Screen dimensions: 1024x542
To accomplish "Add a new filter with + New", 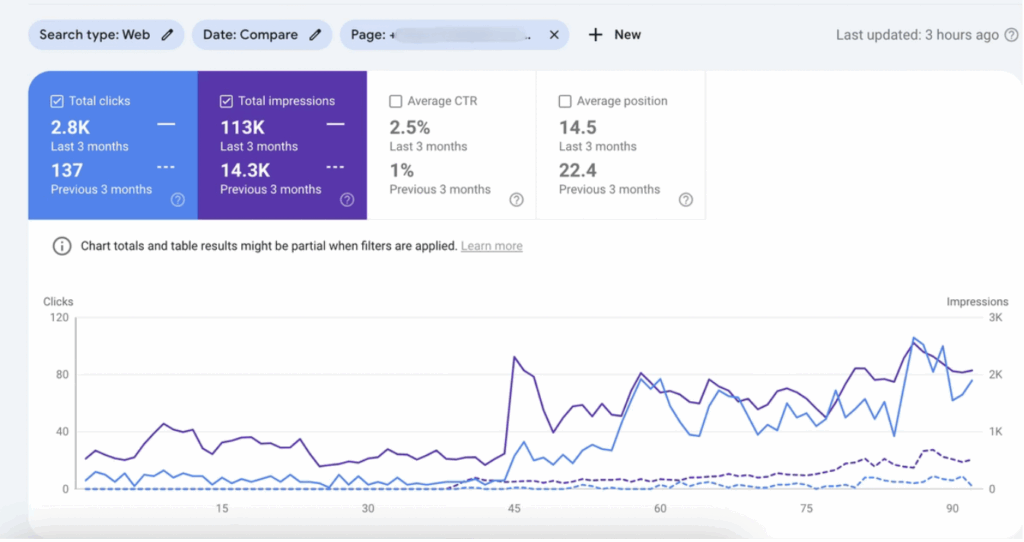I will tap(614, 35).
